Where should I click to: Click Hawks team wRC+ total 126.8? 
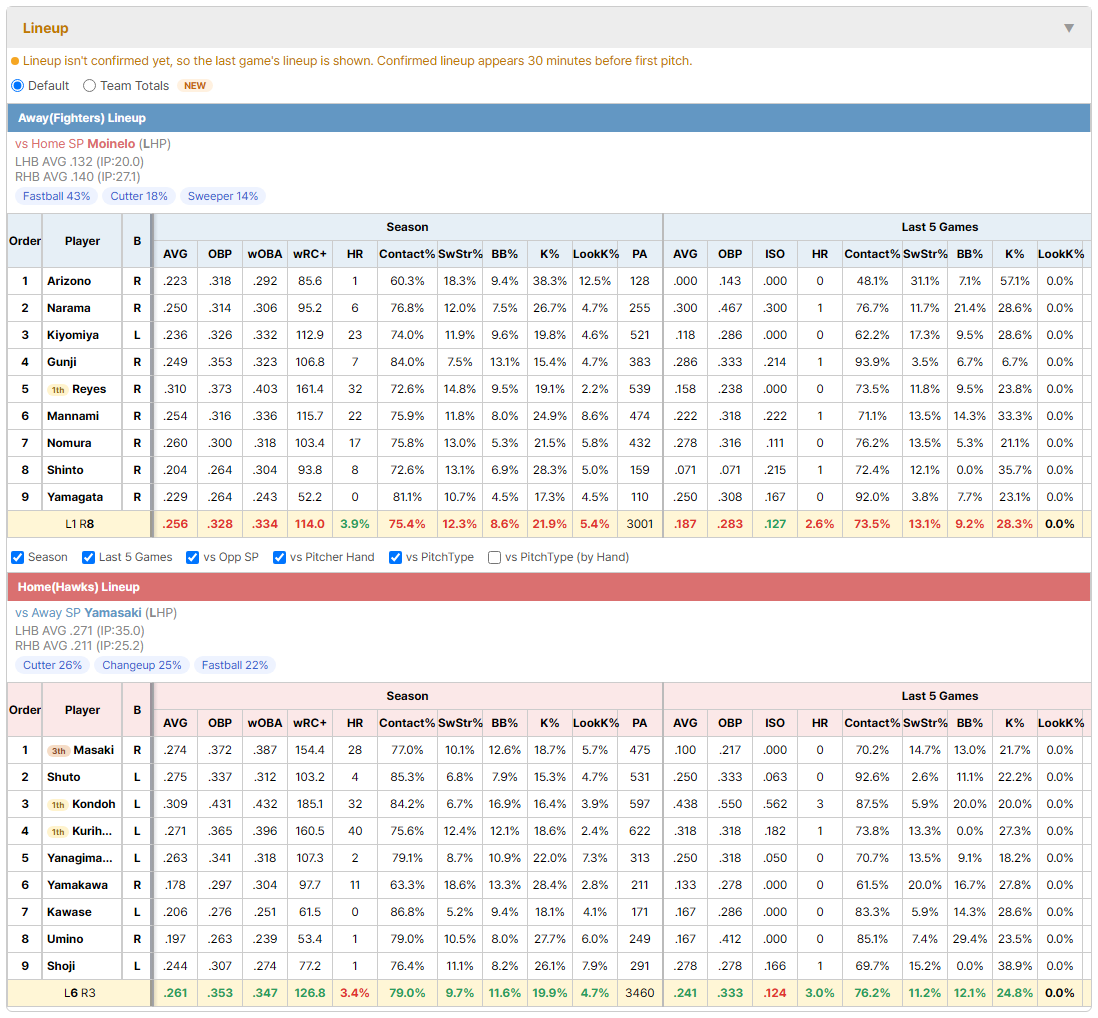tap(310, 993)
